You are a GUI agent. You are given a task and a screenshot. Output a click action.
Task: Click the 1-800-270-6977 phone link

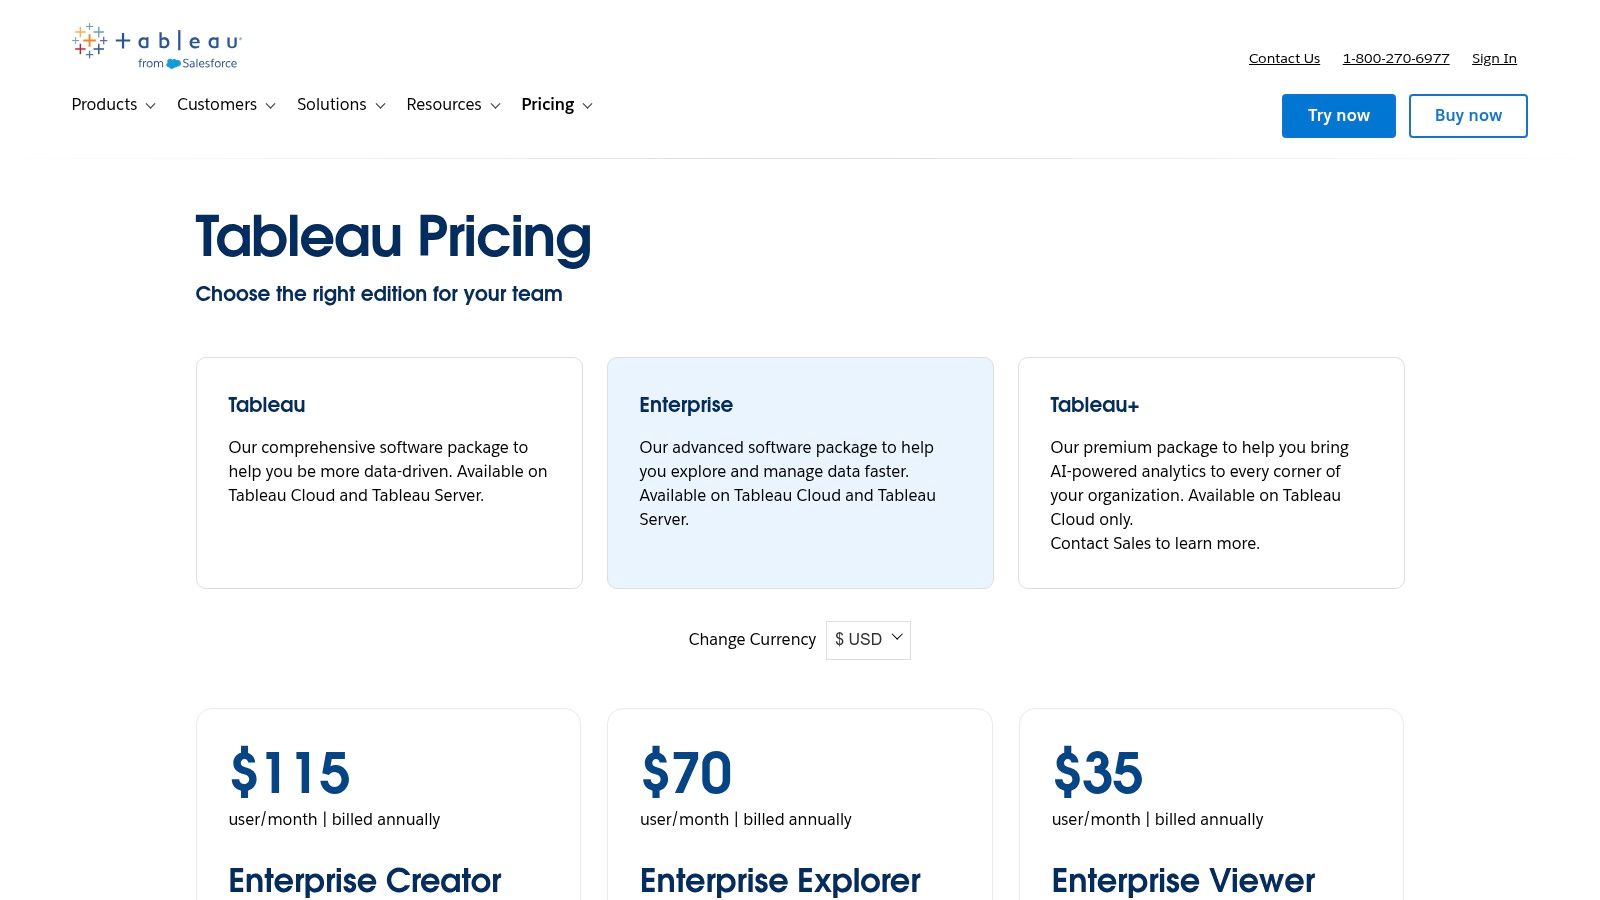coord(1396,59)
